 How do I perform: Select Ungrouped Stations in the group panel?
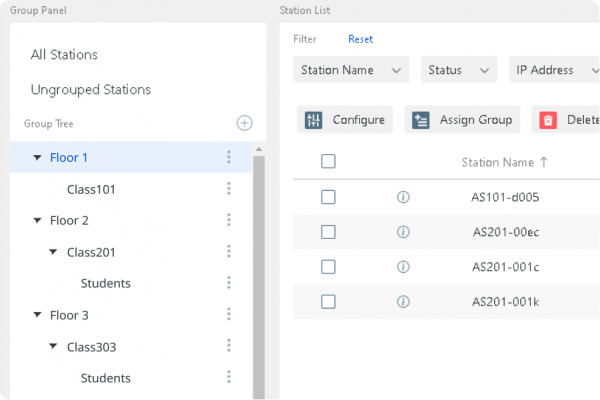point(90,89)
